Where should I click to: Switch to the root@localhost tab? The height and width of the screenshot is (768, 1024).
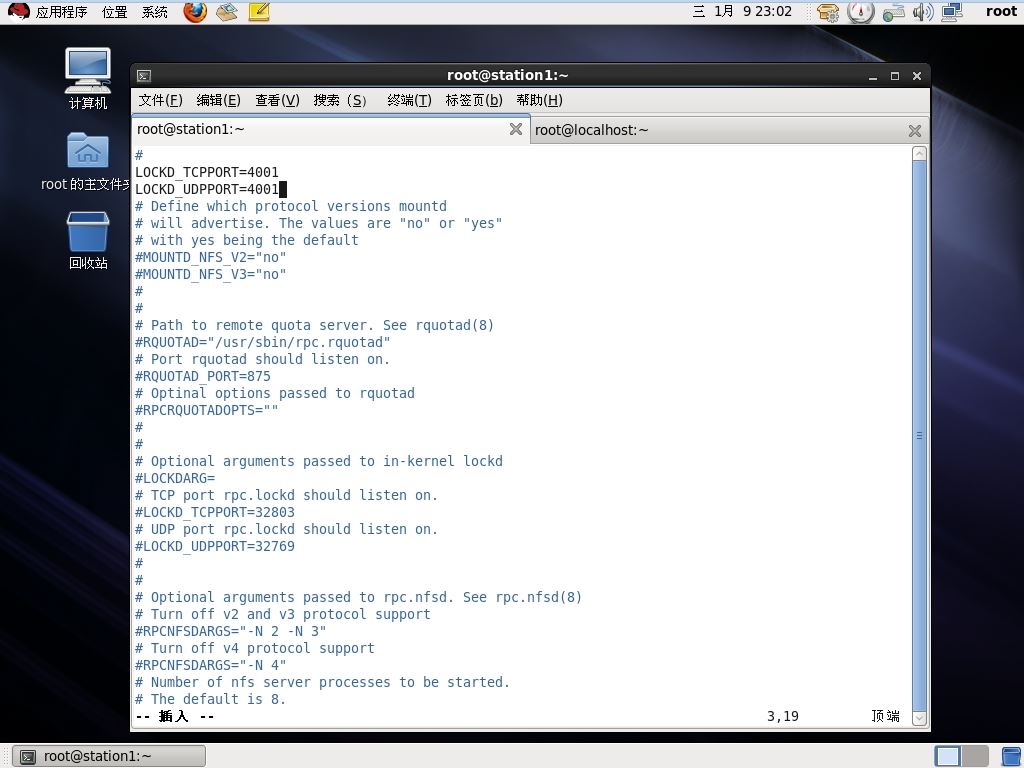[729, 130]
